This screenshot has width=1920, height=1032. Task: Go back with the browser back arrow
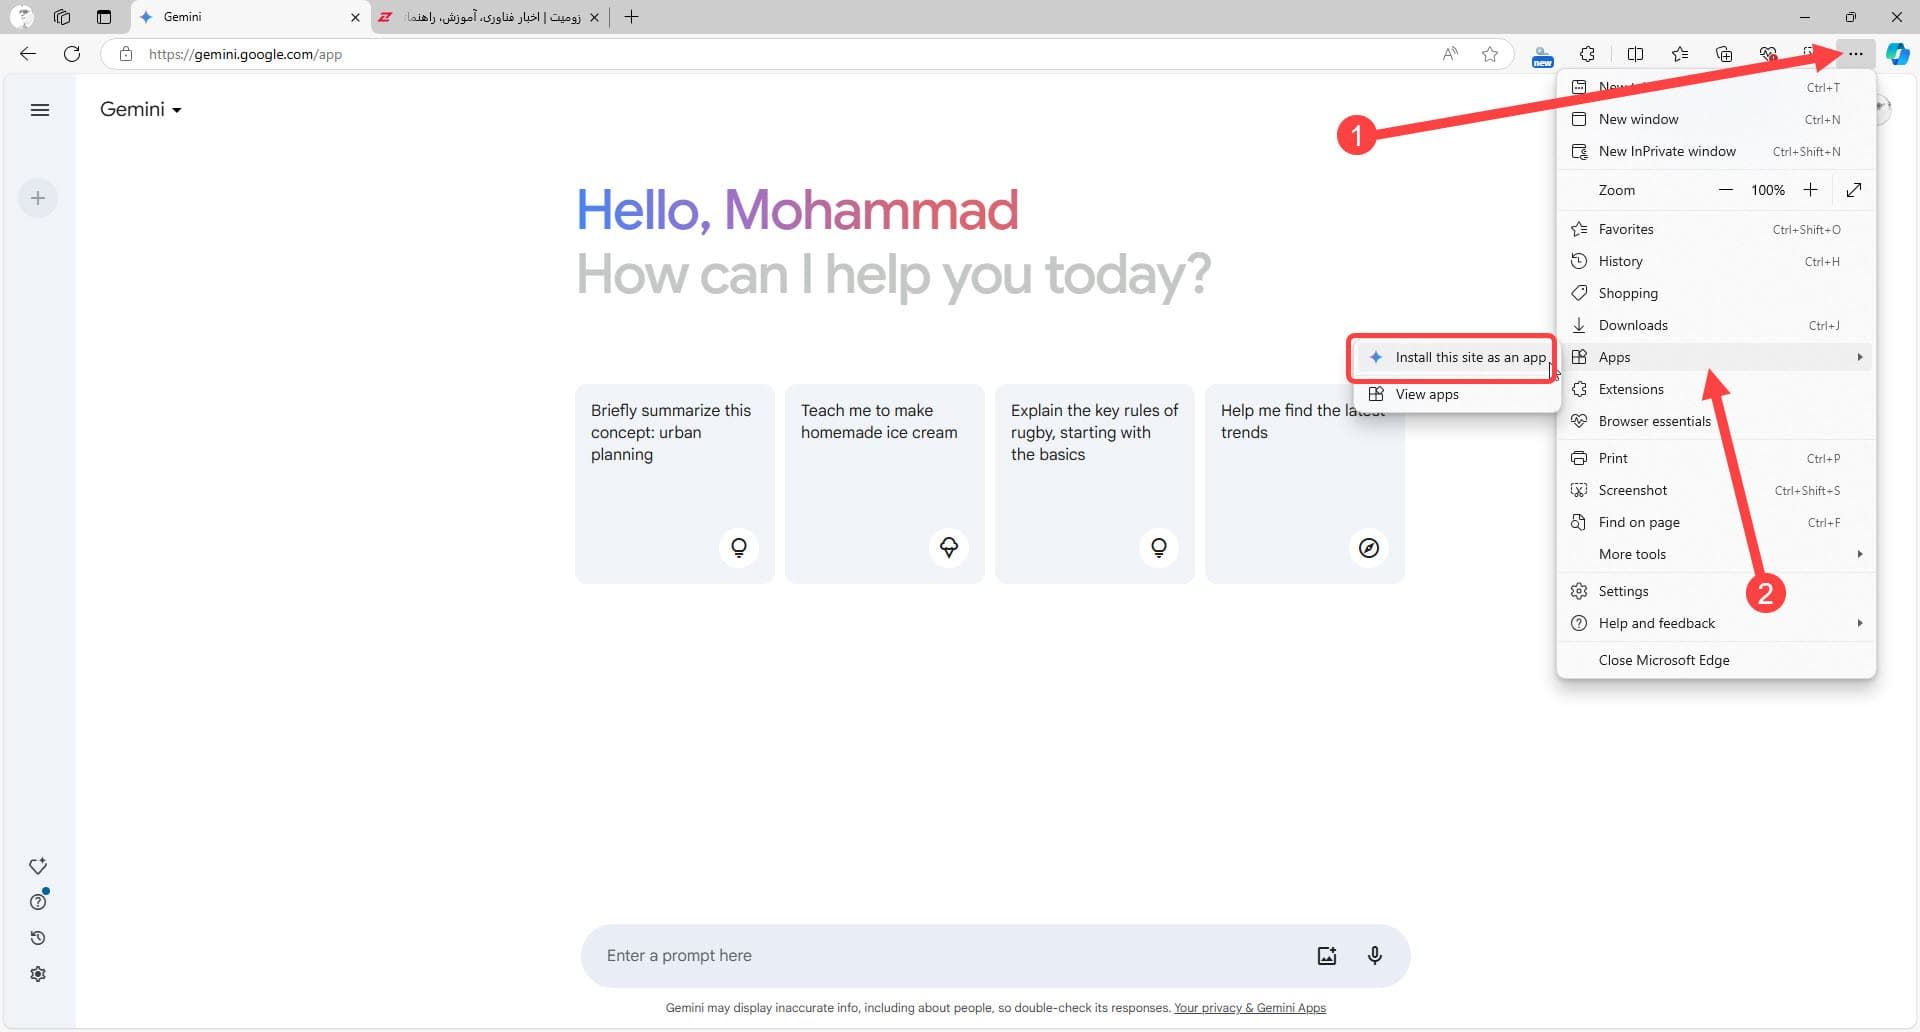pyautogui.click(x=28, y=54)
